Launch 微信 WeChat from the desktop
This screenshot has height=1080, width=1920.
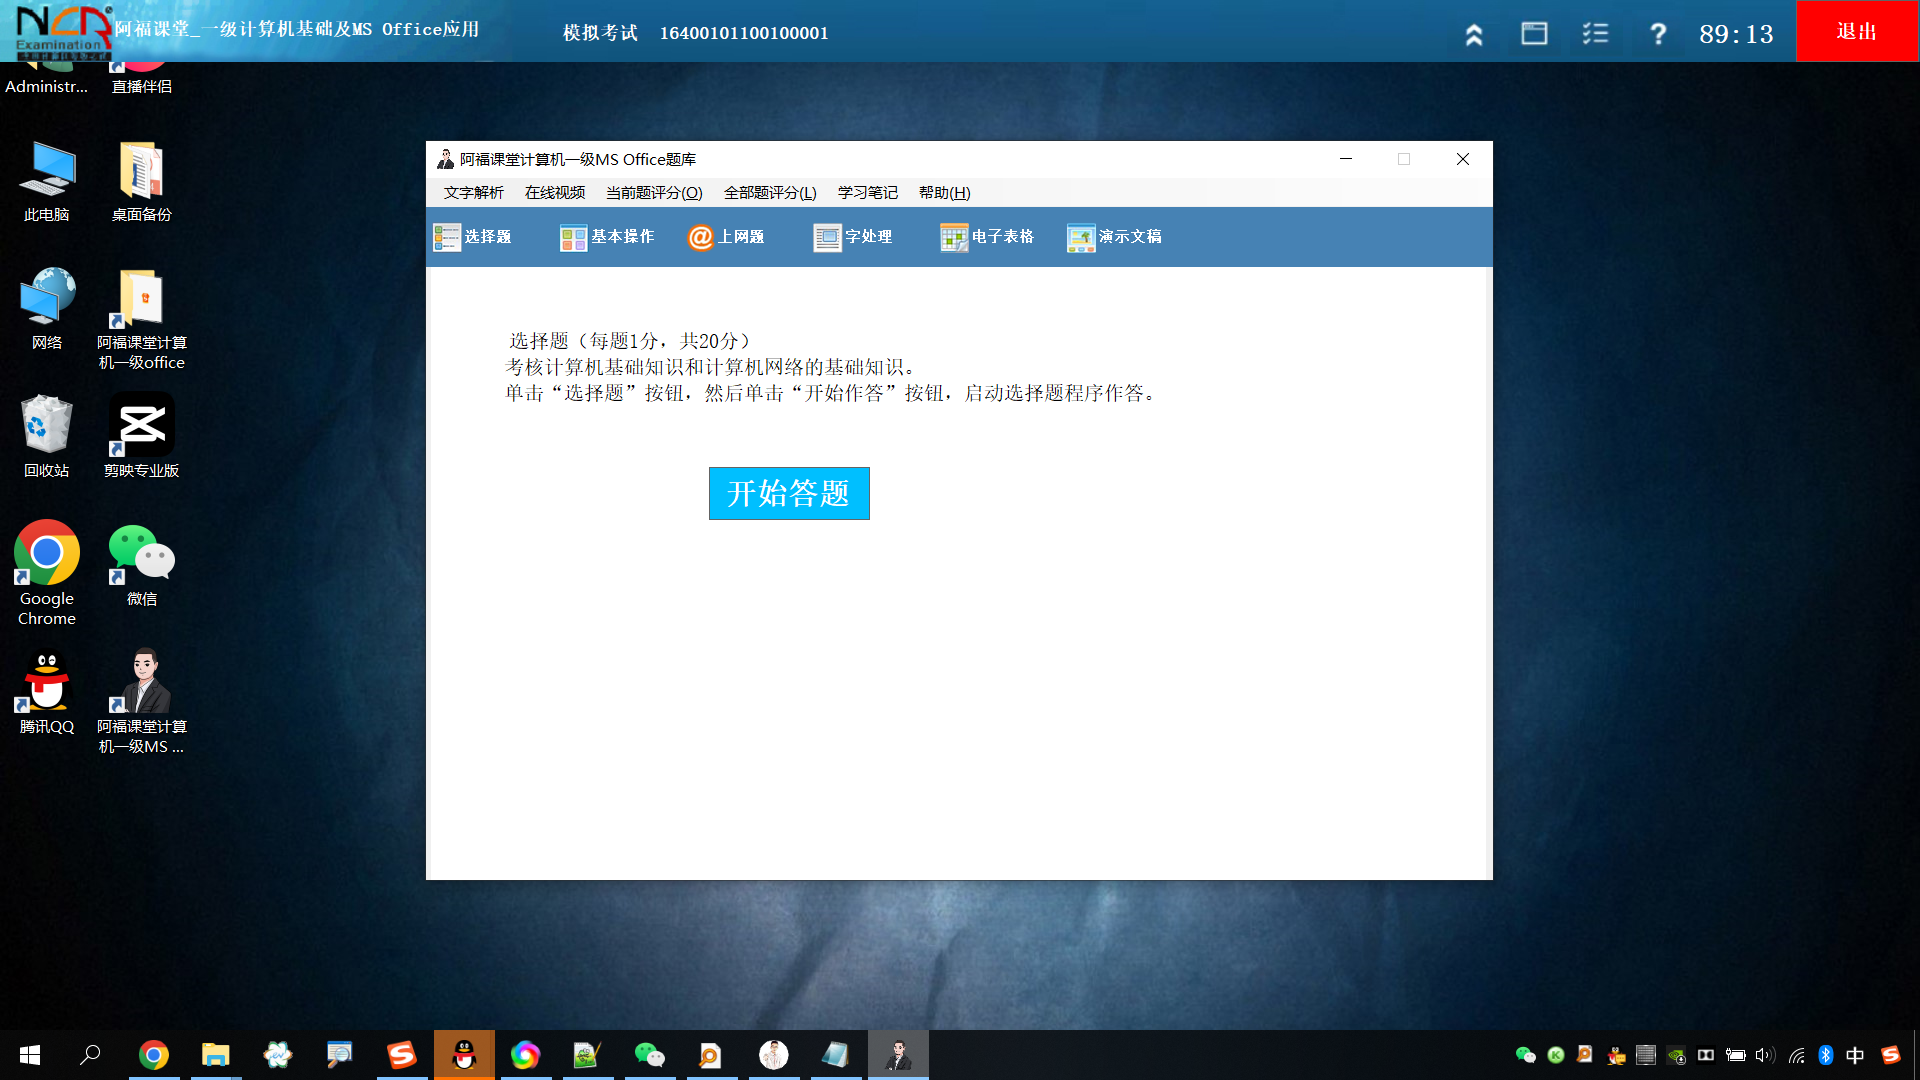pos(141,552)
